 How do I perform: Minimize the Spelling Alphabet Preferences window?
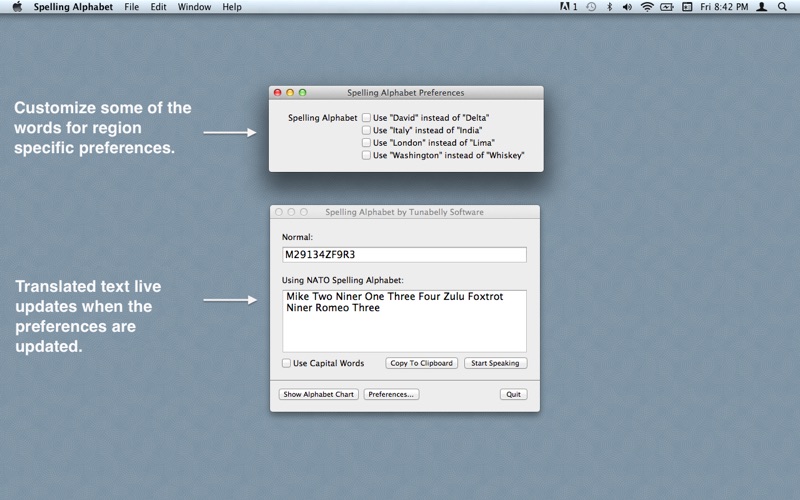290,92
